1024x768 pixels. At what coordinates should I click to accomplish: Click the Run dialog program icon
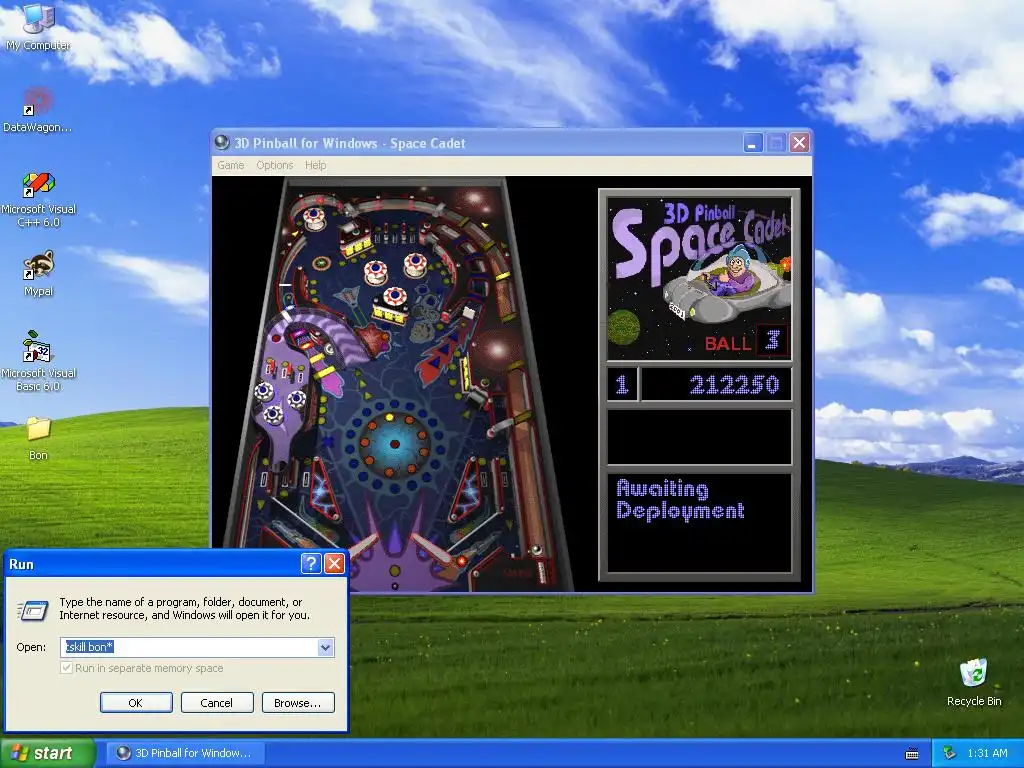coord(33,610)
